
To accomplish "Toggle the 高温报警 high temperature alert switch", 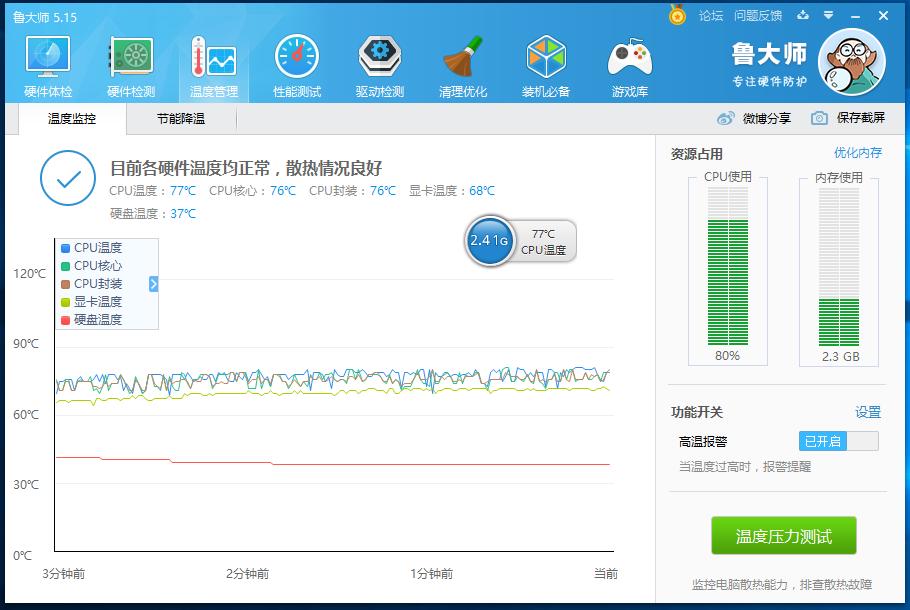I will (838, 440).
